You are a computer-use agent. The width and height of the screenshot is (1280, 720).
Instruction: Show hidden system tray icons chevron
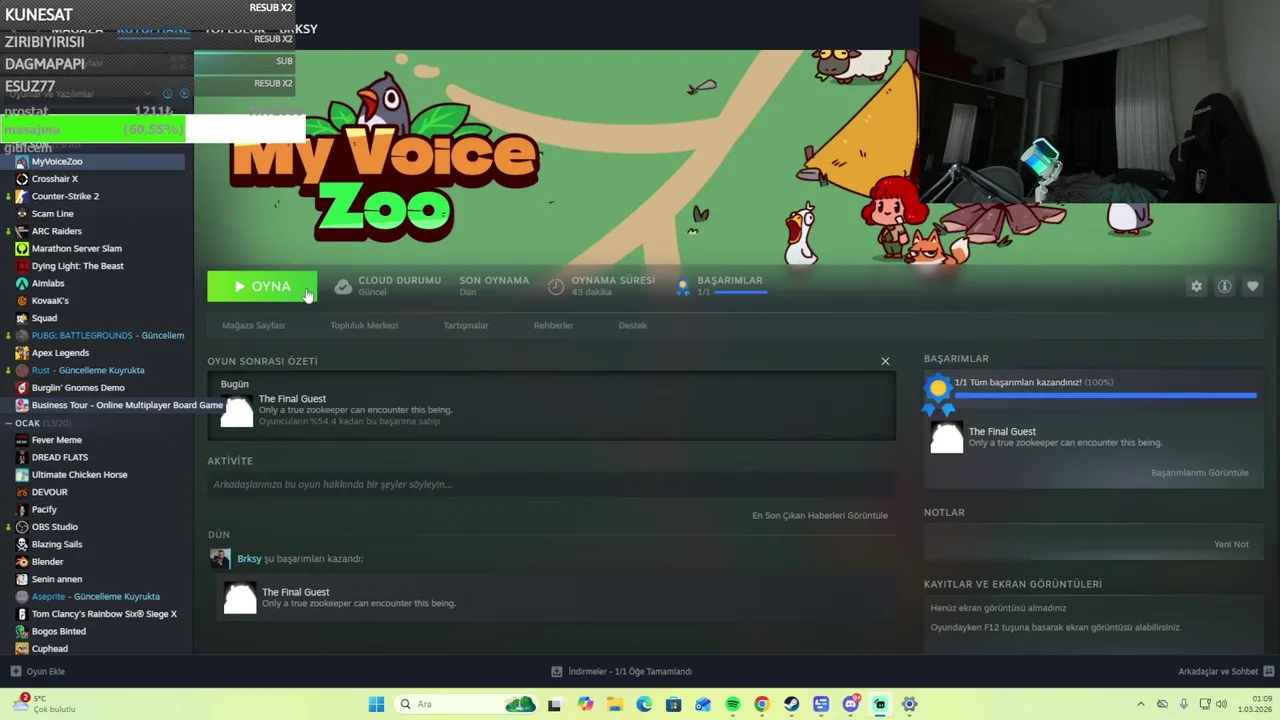click(x=1141, y=704)
